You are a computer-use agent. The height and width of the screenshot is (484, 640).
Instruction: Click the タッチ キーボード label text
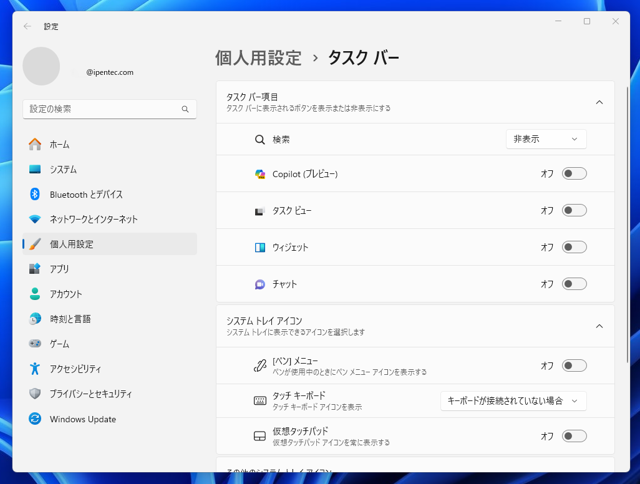299,395
